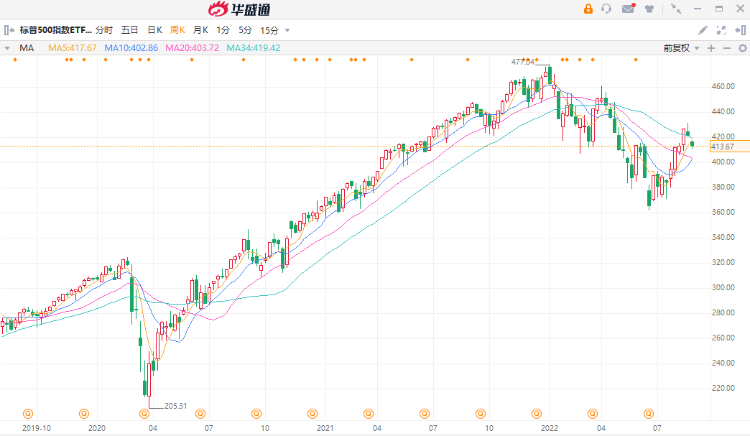Viewport: 750px width, 436px height.
Task: Collapse the MA indicator arrow
Action: pyautogui.click(x=9, y=47)
